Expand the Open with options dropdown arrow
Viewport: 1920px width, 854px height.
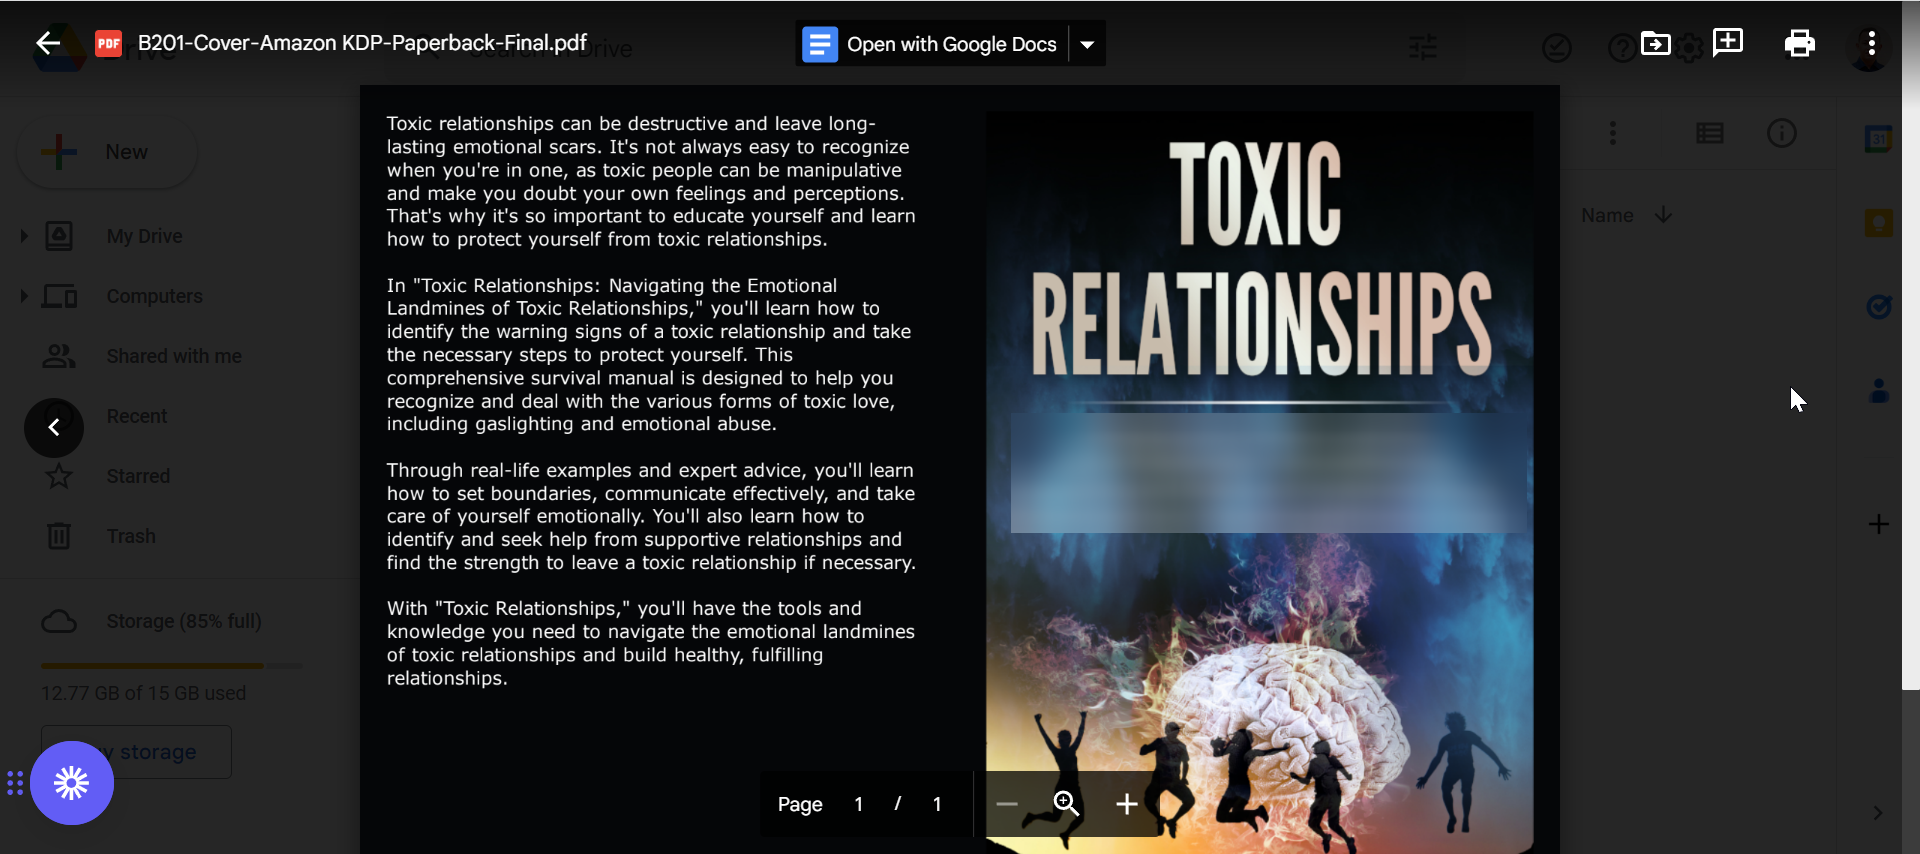pos(1087,44)
